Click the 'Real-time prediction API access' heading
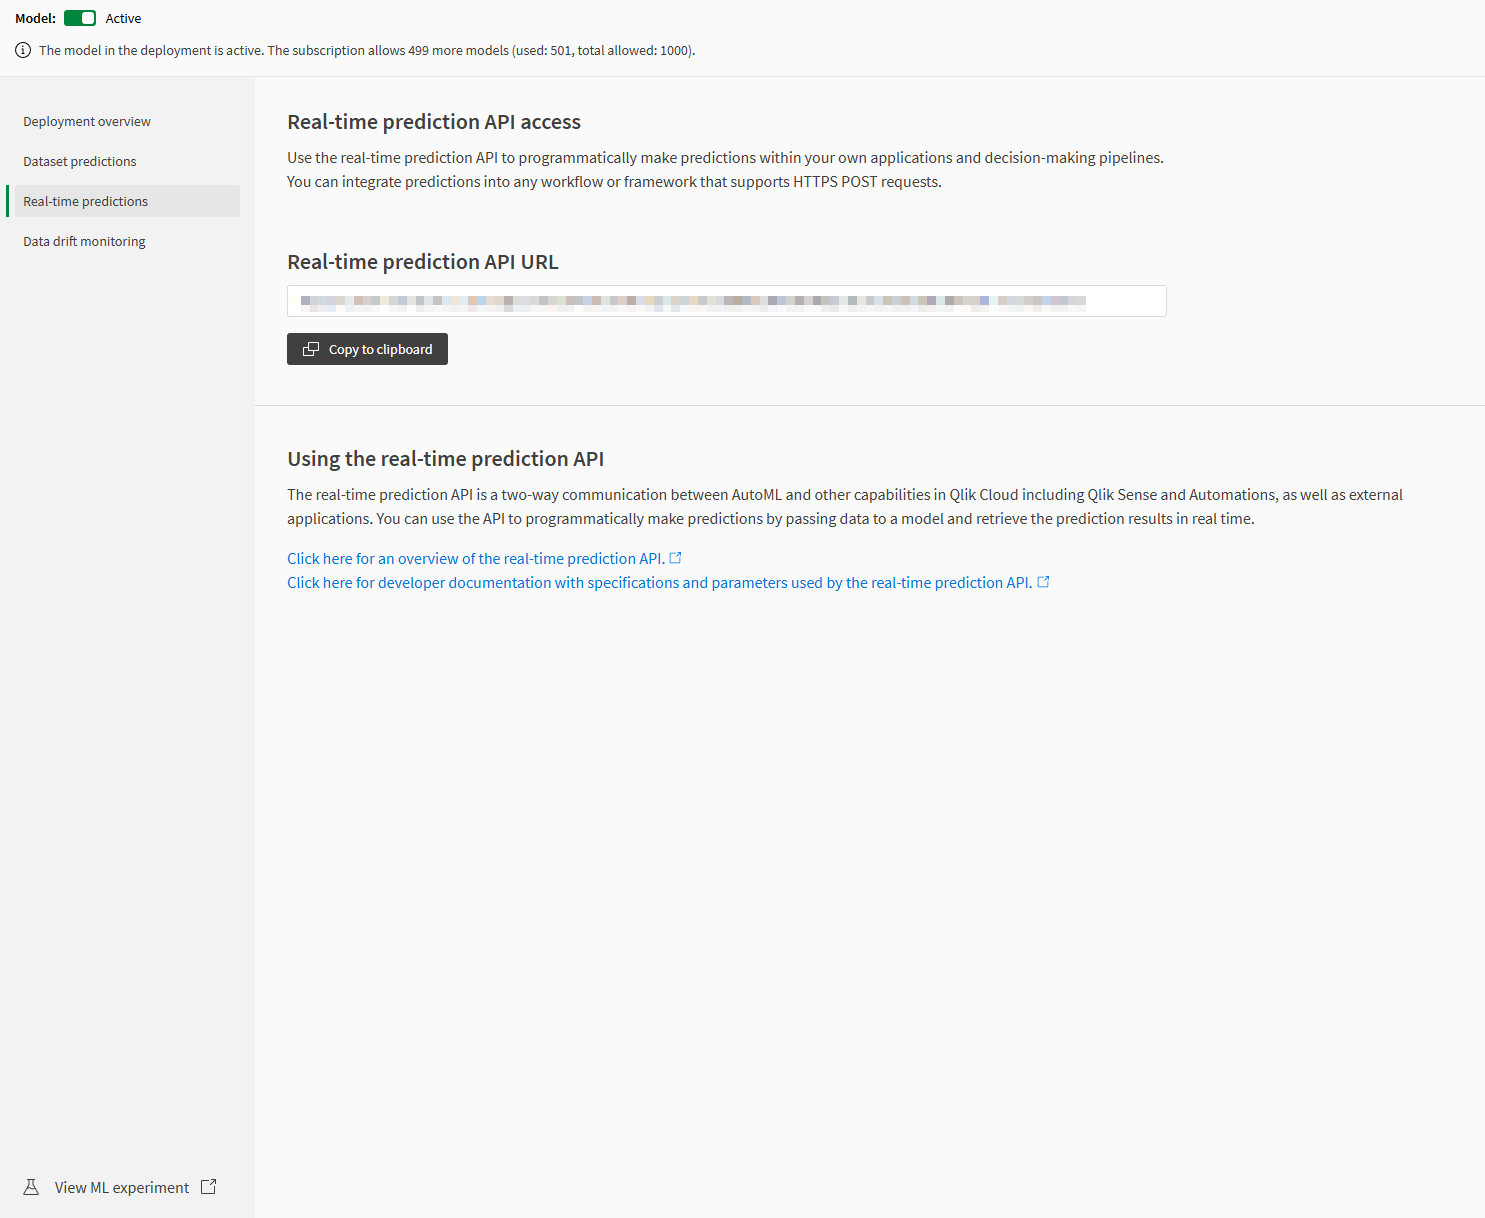1485x1218 pixels. (434, 122)
